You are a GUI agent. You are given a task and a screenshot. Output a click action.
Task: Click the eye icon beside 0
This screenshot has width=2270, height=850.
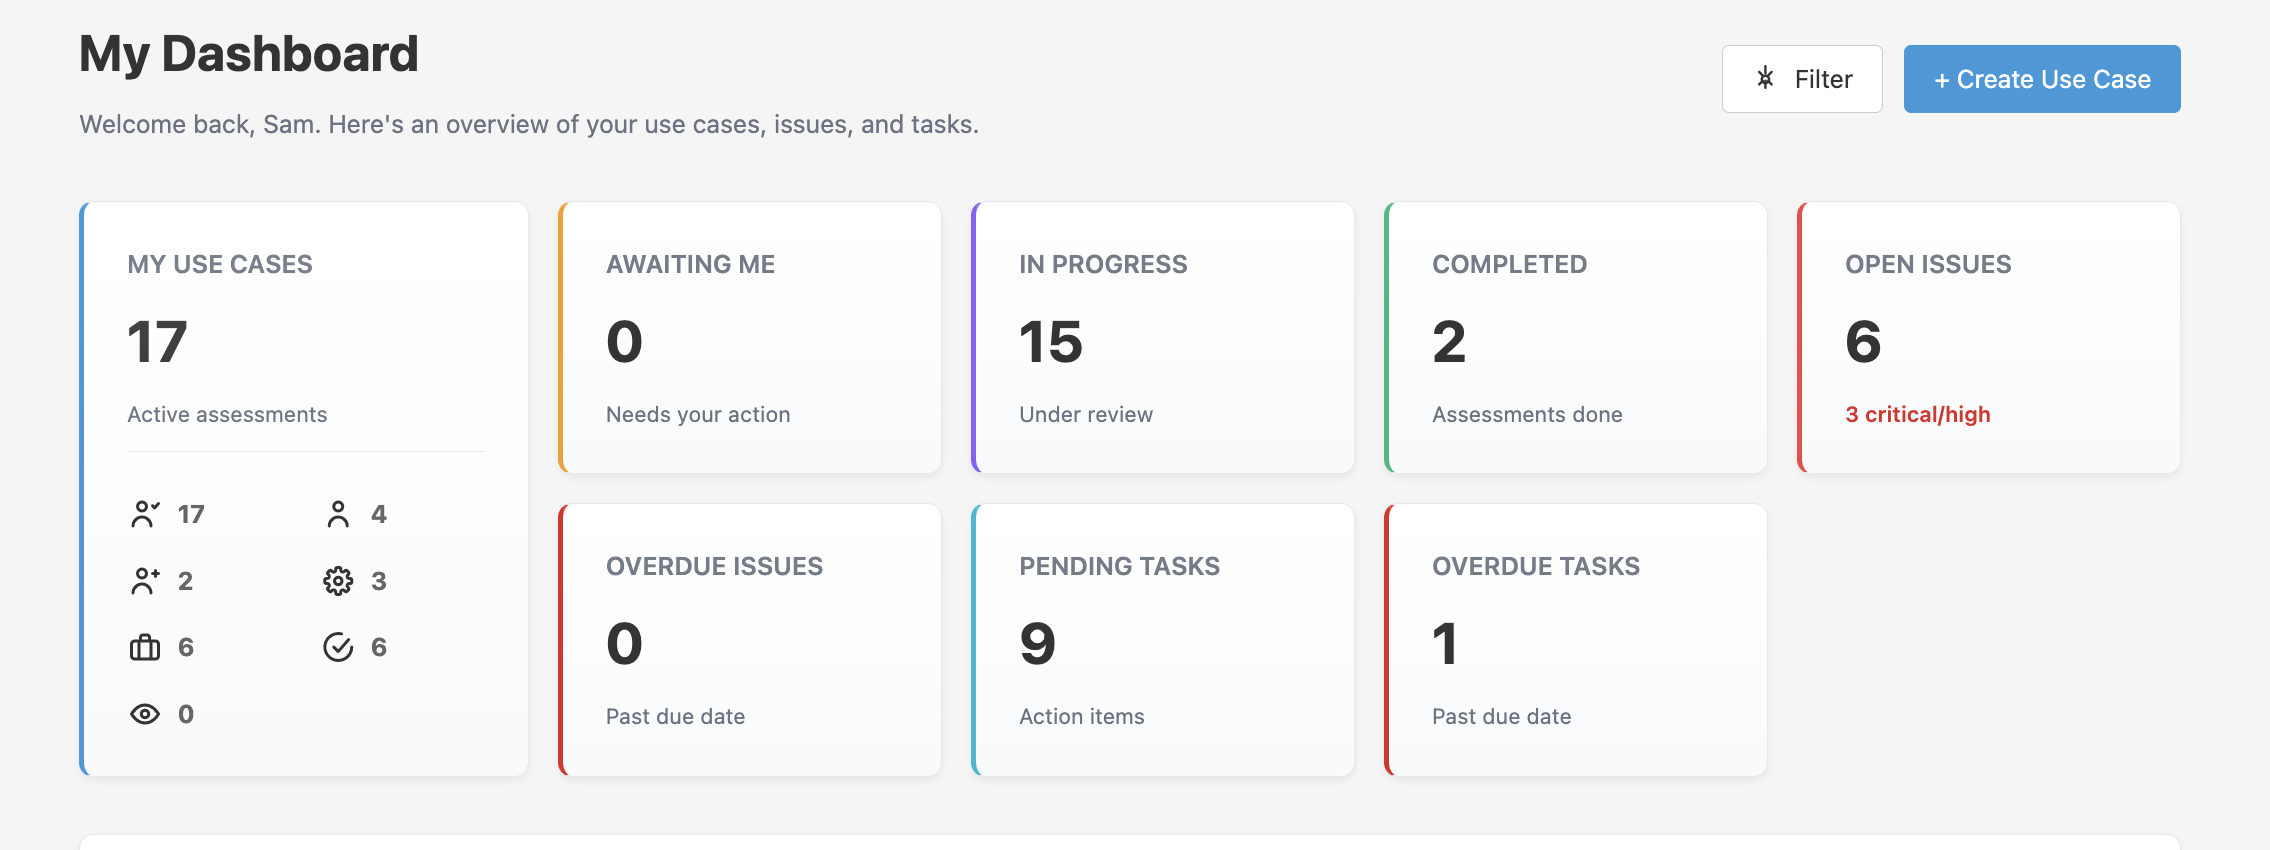point(145,714)
